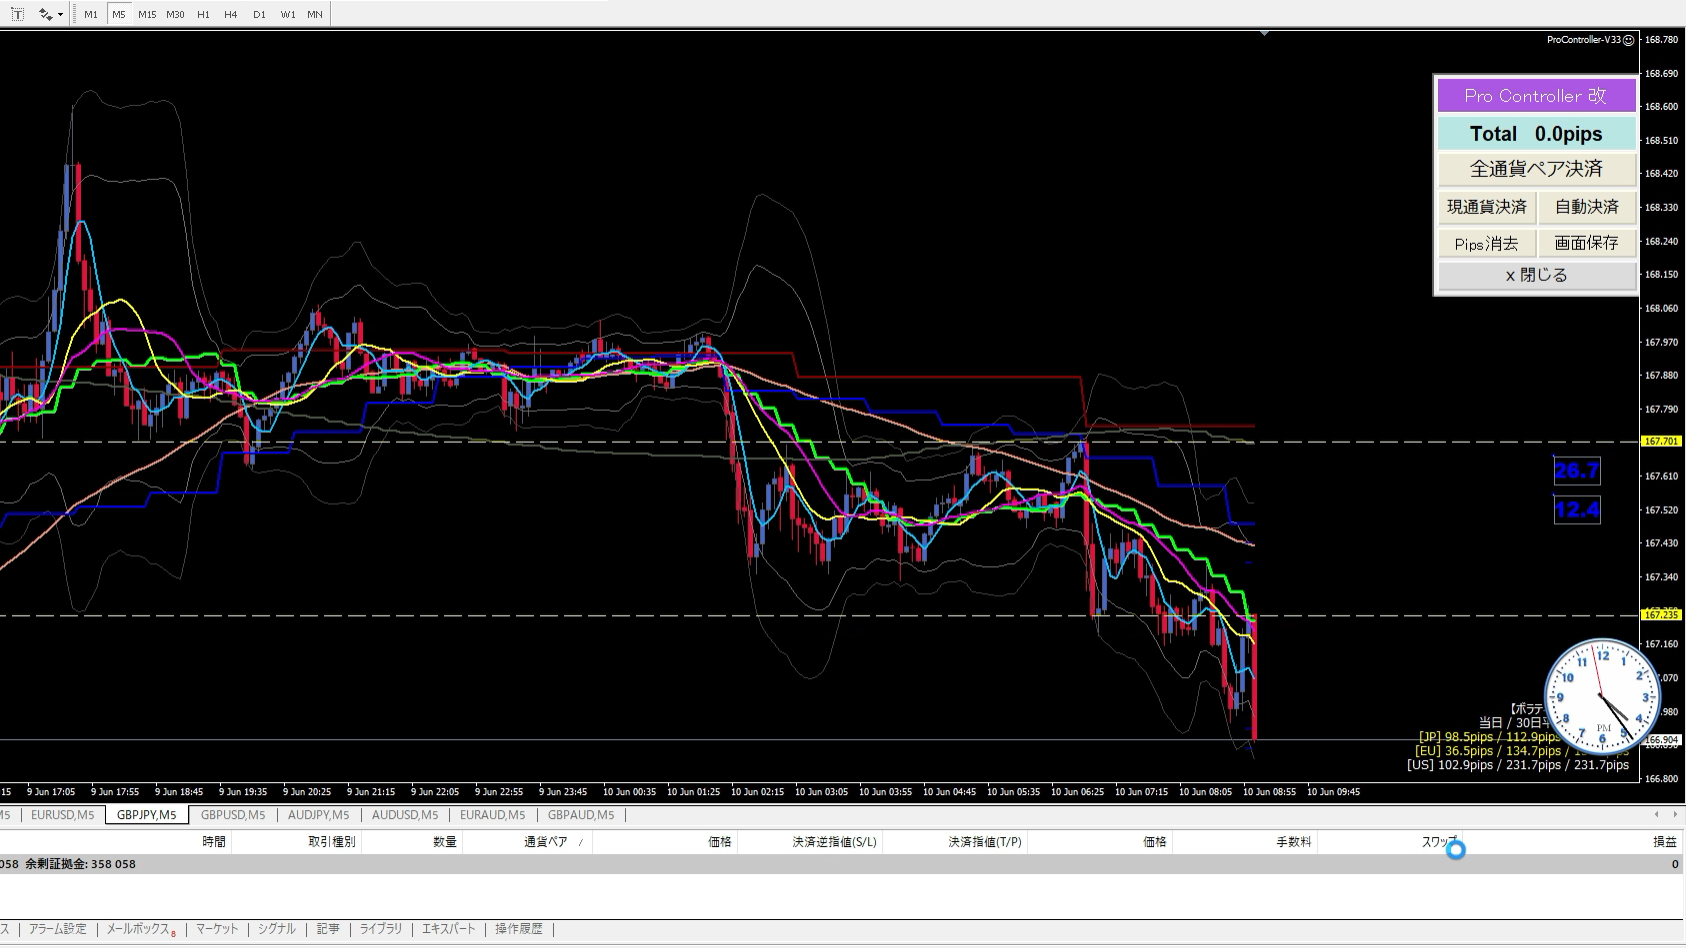
Task: Click the Total 0.0pips display
Action: point(1536,134)
